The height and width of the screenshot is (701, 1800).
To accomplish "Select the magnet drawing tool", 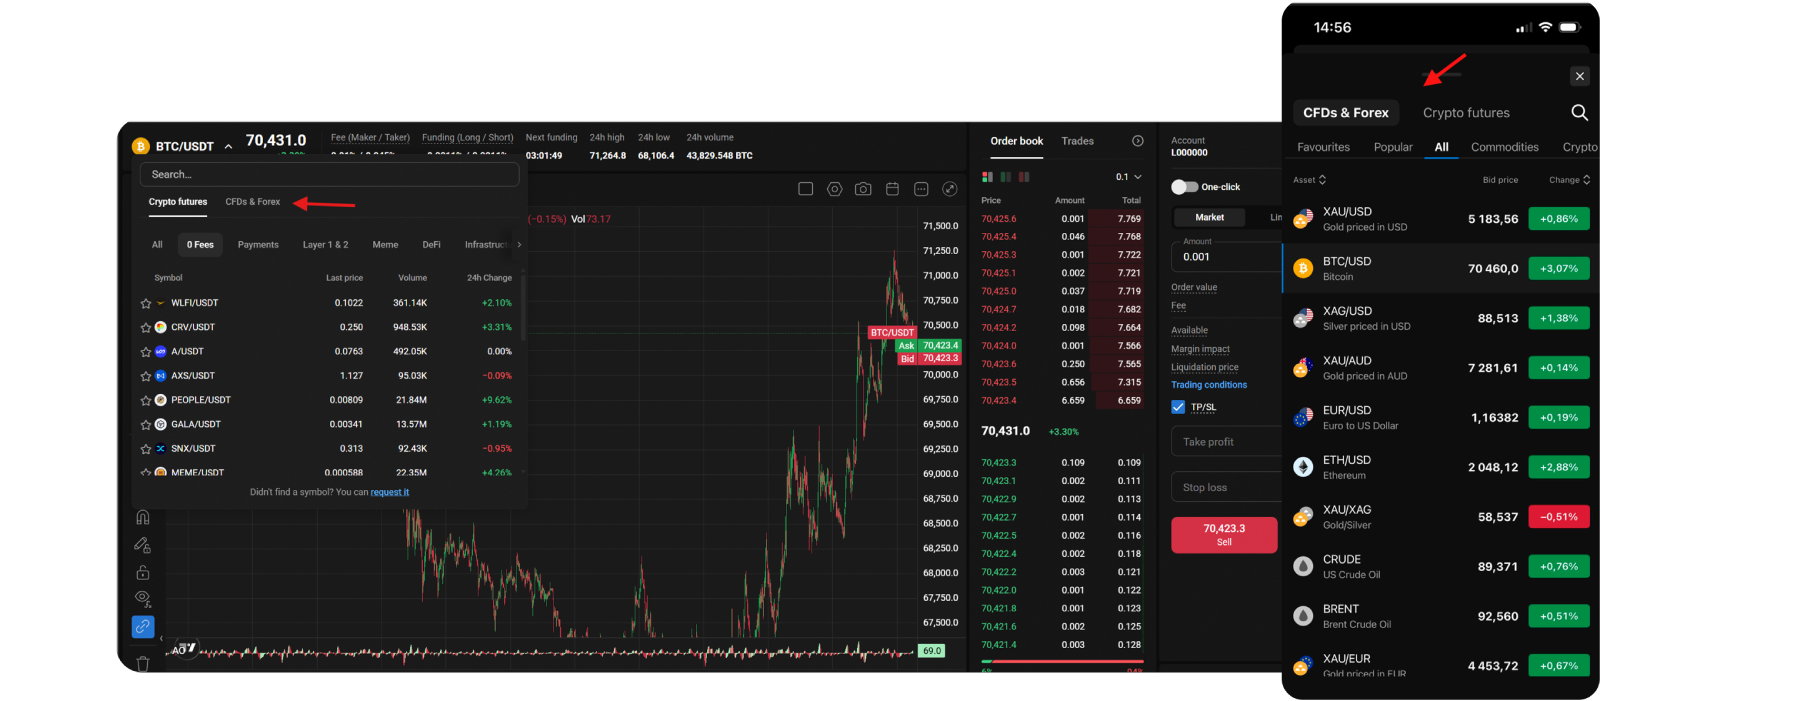I will (143, 517).
